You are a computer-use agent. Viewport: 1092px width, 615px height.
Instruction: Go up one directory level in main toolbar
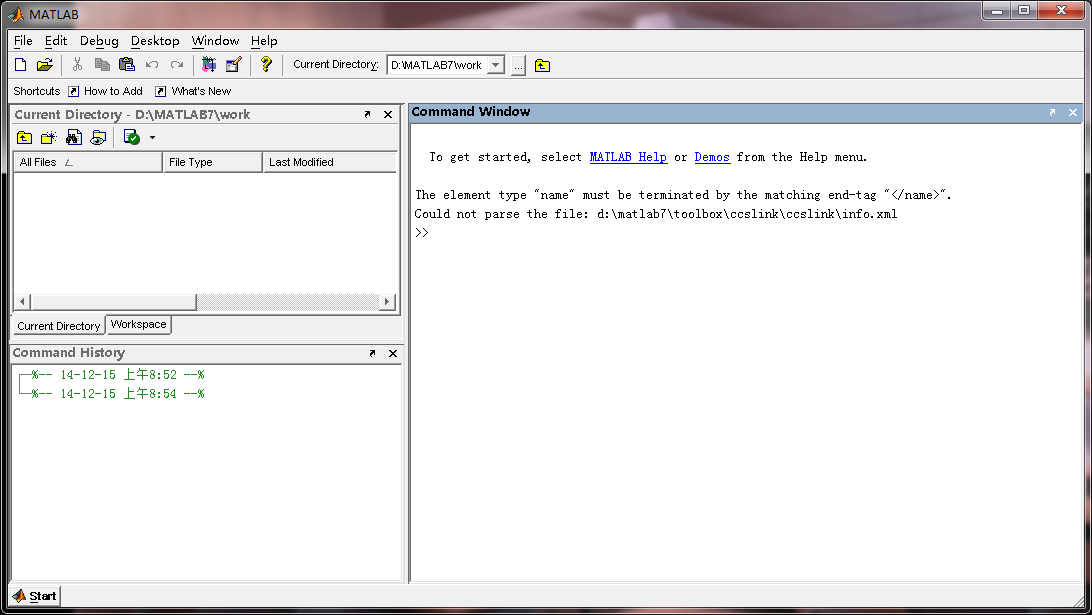coord(542,65)
